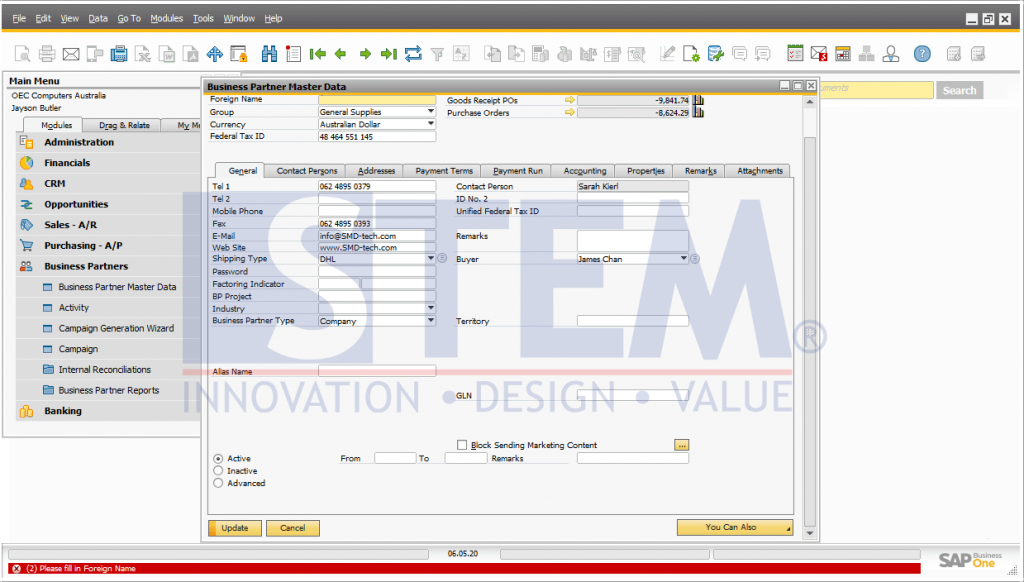1024x582 pixels.
Task: Open the Currency dropdown
Action: 431,124
